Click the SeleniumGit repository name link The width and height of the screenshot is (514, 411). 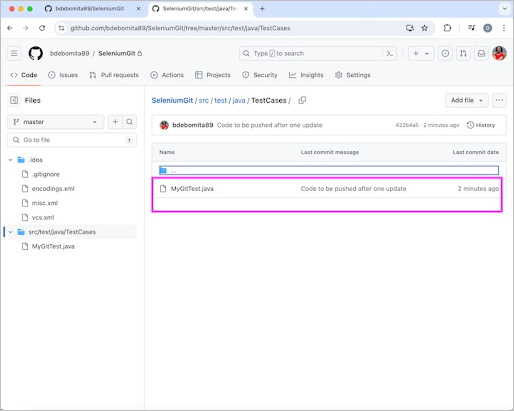pyautogui.click(x=117, y=53)
